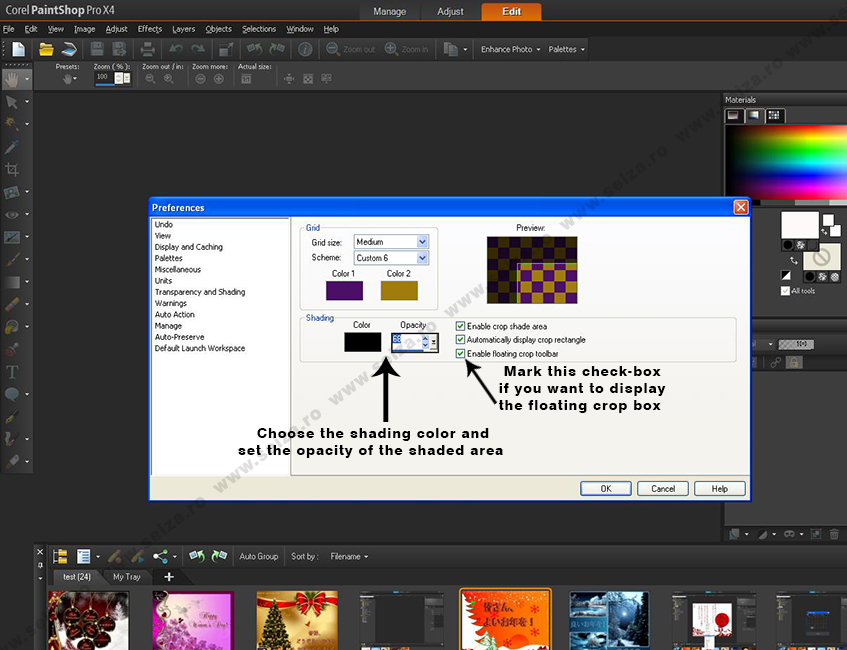Select the My Tray tab
The image size is (847, 650).
(x=126, y=577)
